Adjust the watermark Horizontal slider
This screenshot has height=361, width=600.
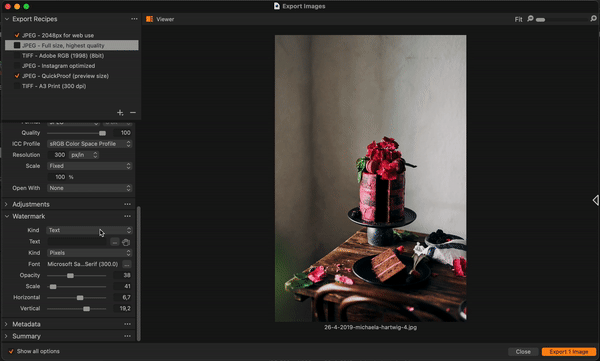80,298
